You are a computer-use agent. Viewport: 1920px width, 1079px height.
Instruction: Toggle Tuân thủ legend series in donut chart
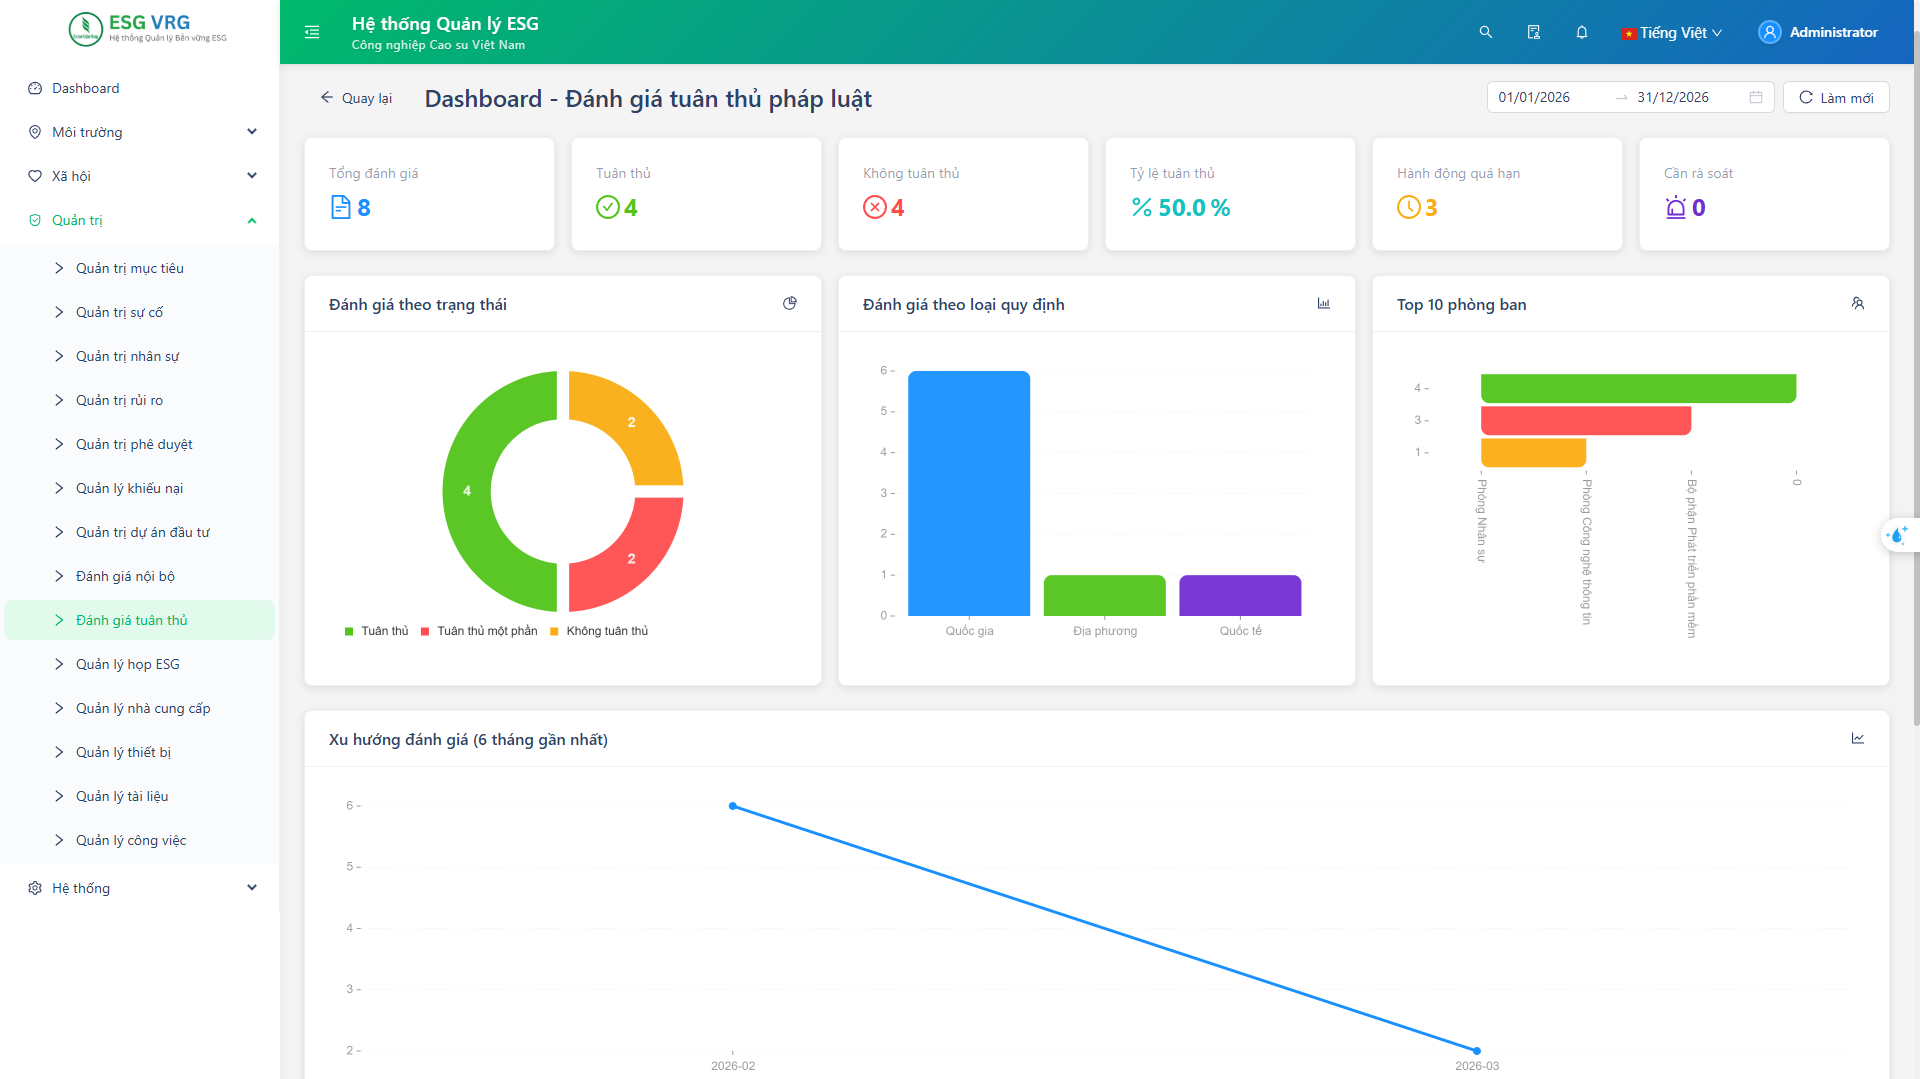(x=376, y=631)
